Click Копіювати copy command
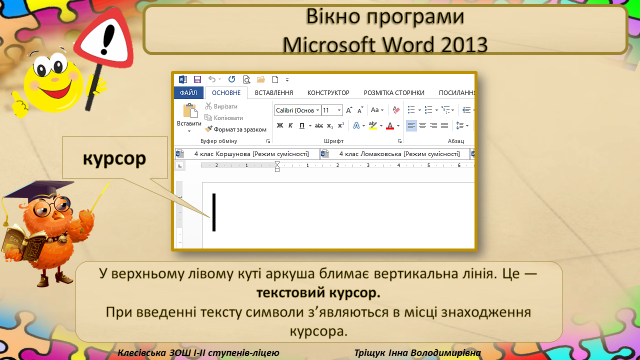640x360 pixels. [224, 118]
